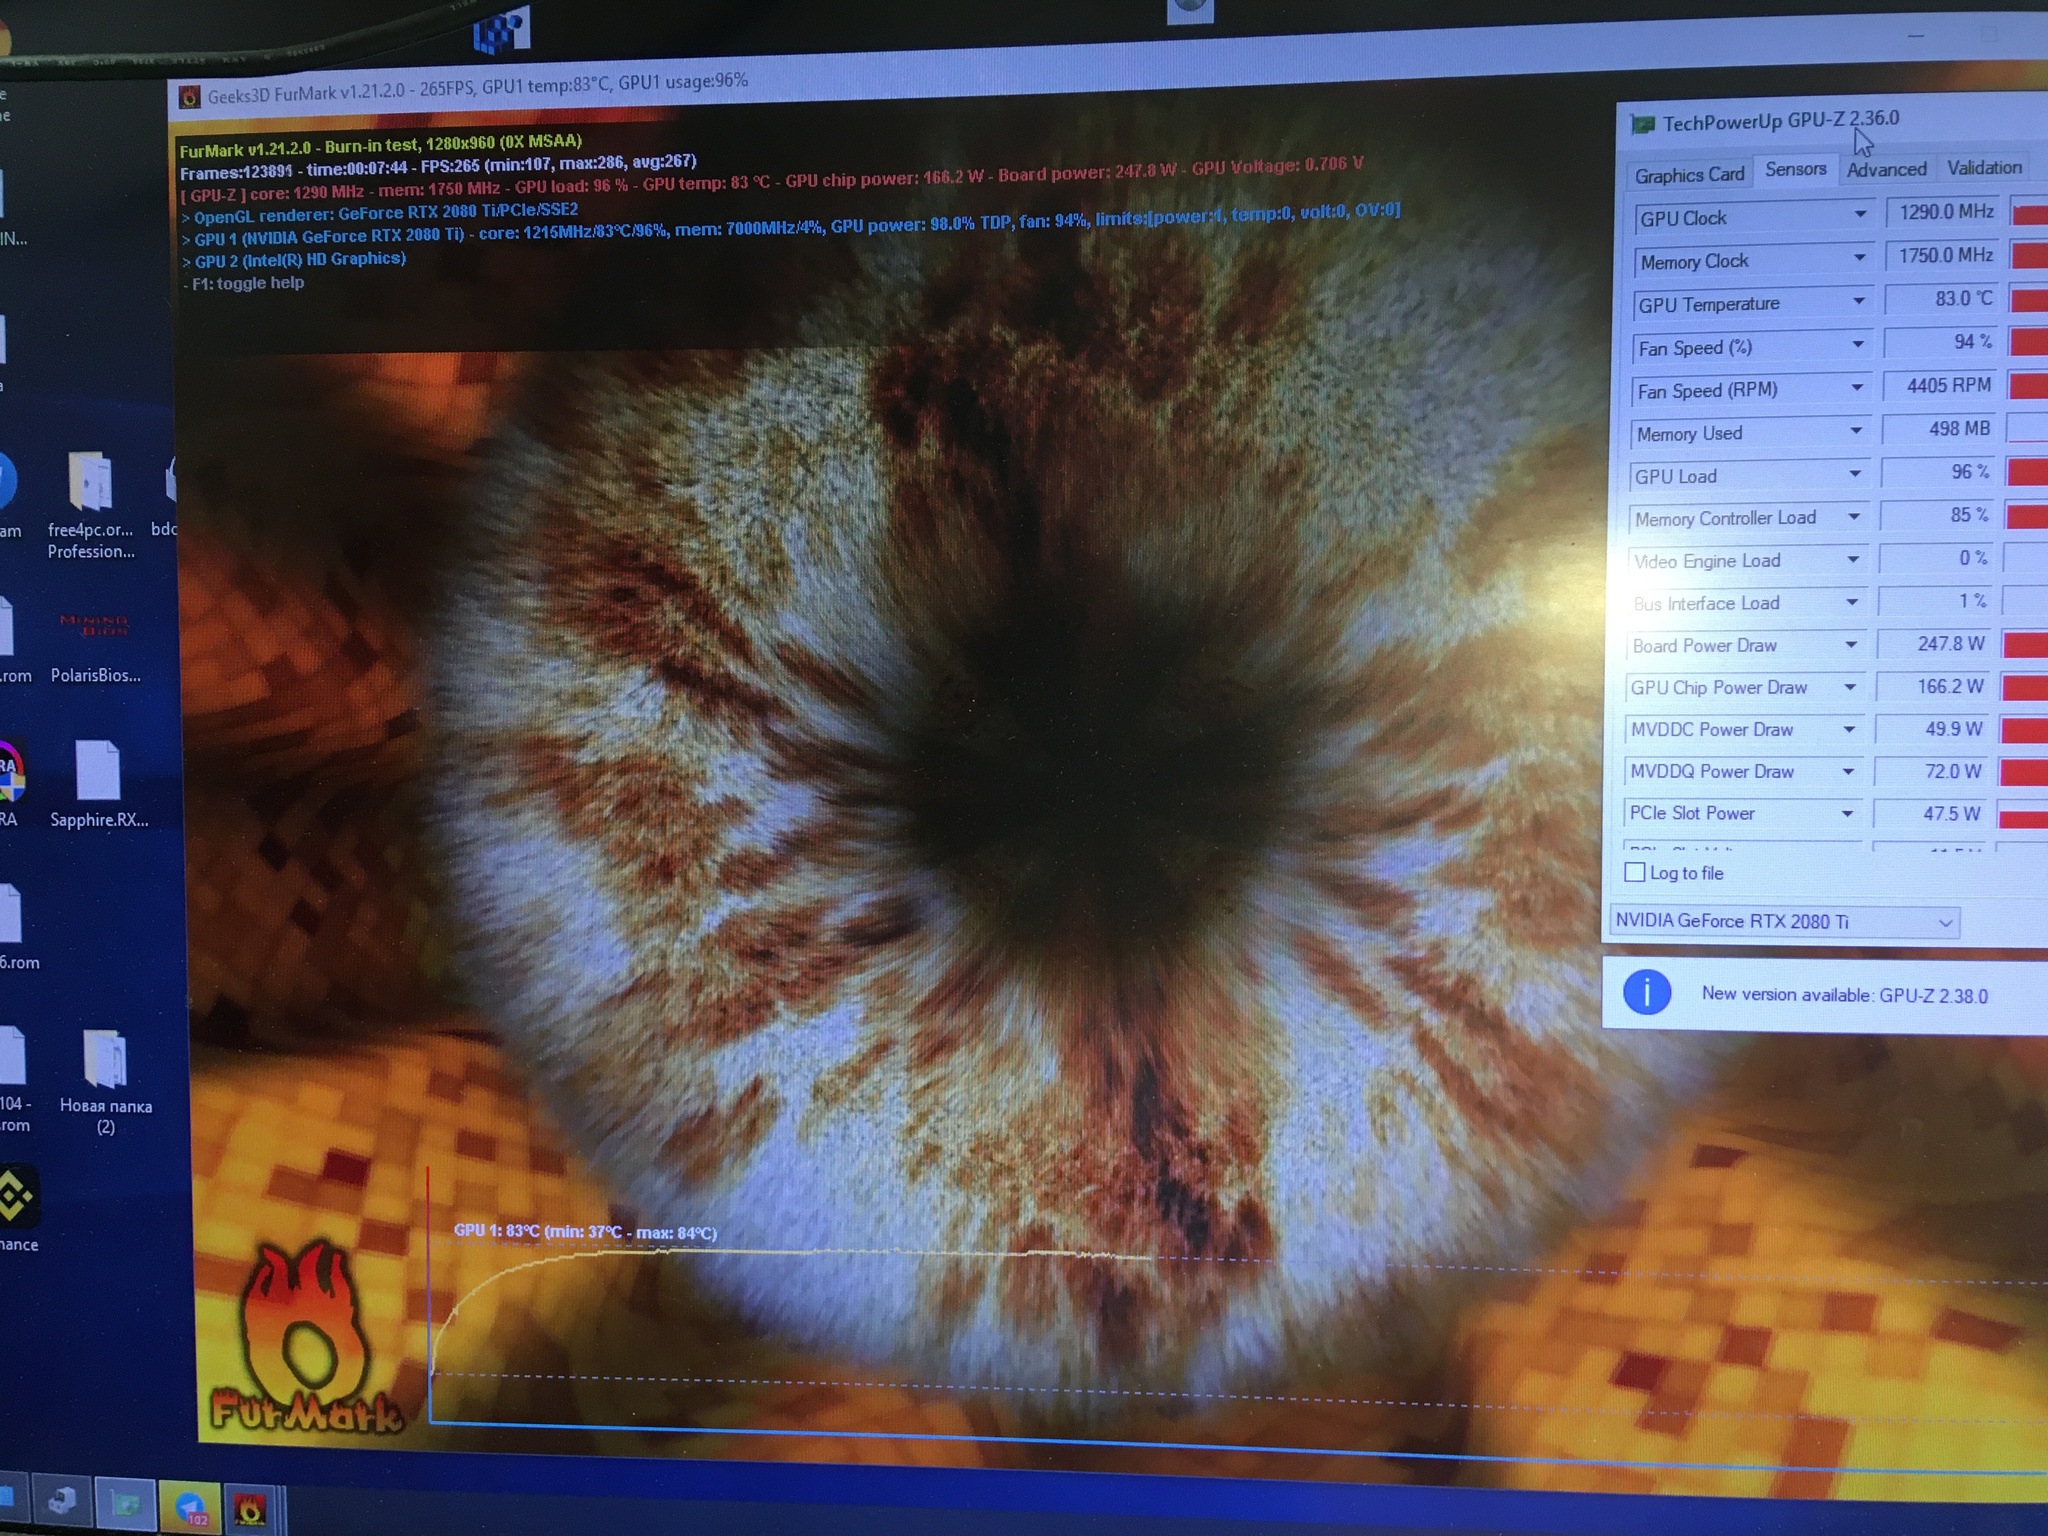Viewport: 2048px width, 1536px height.
Task: Expand the Bus Interface Load dropdown
Action: point(1851,602)
